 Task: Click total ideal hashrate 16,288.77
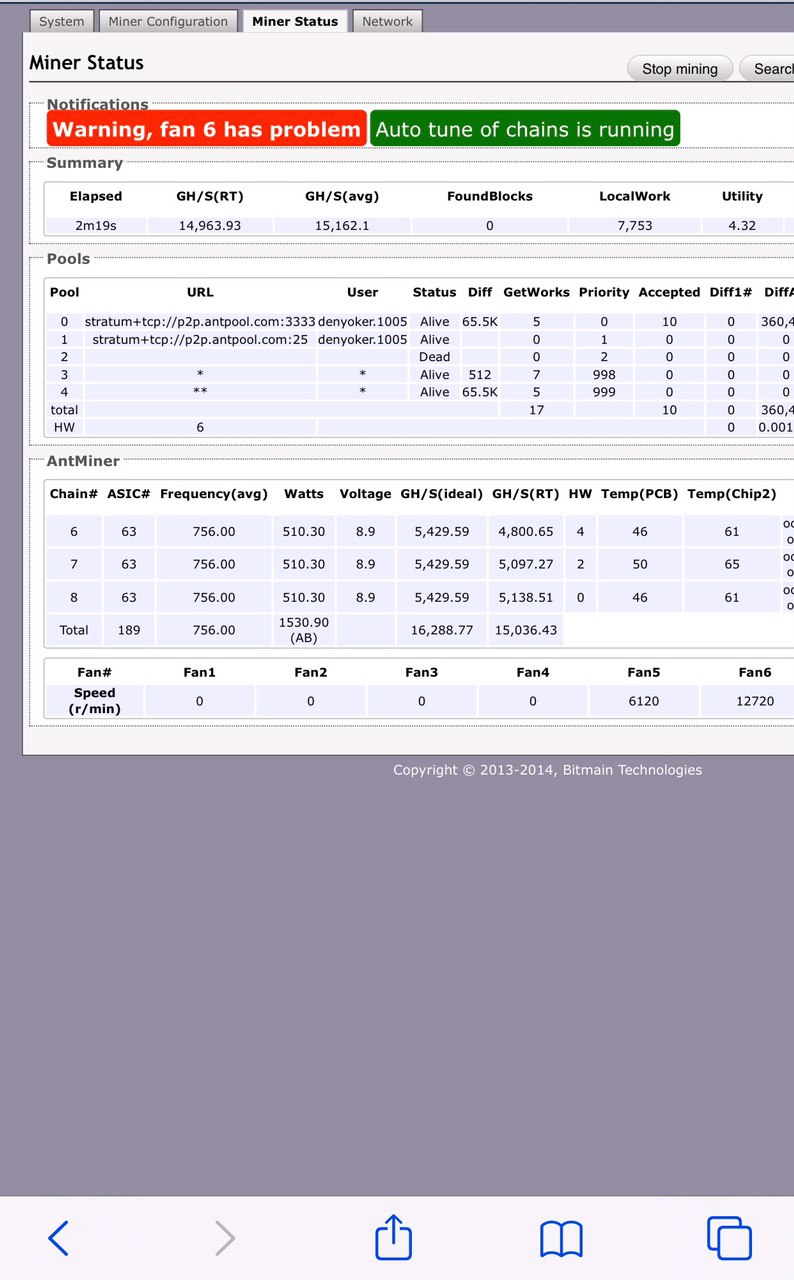pos(441,631)
